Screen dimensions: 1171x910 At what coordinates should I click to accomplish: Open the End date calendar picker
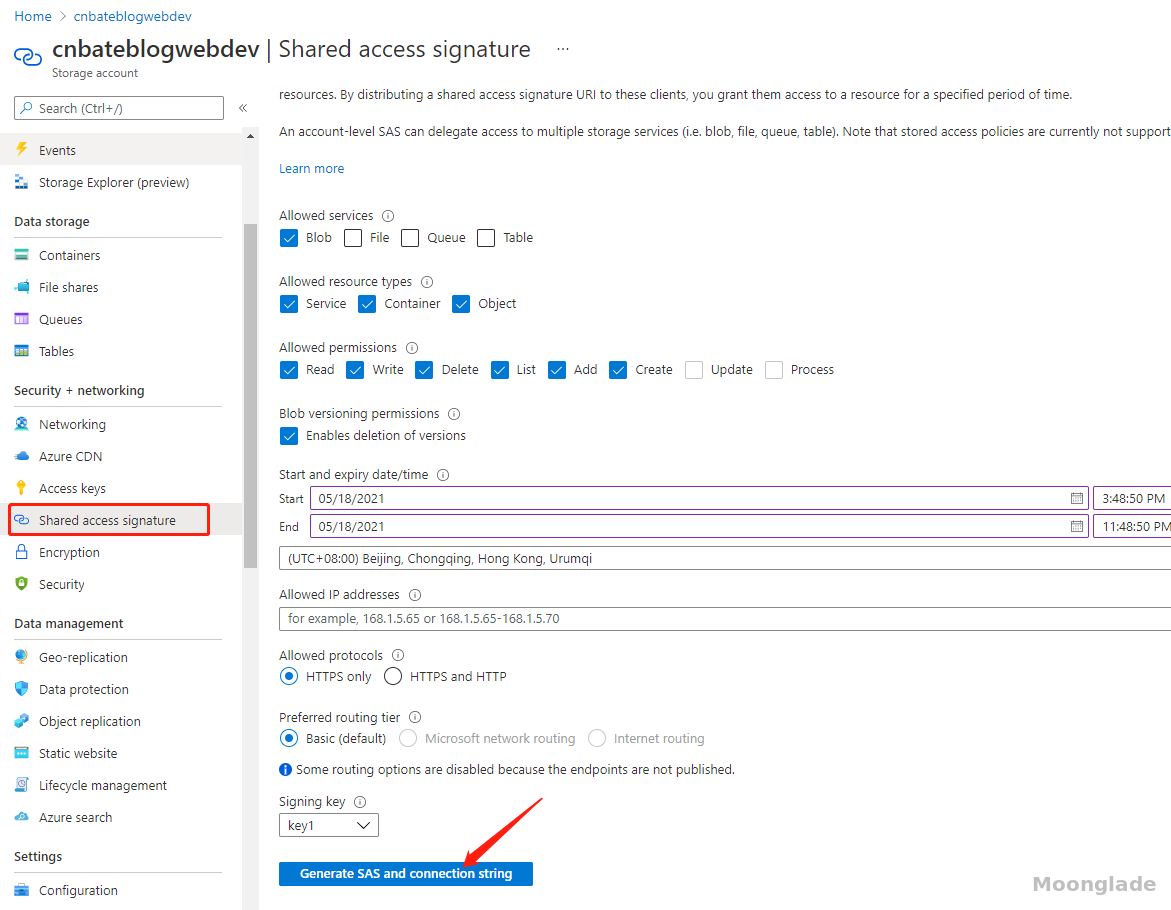coord(1076,526)
